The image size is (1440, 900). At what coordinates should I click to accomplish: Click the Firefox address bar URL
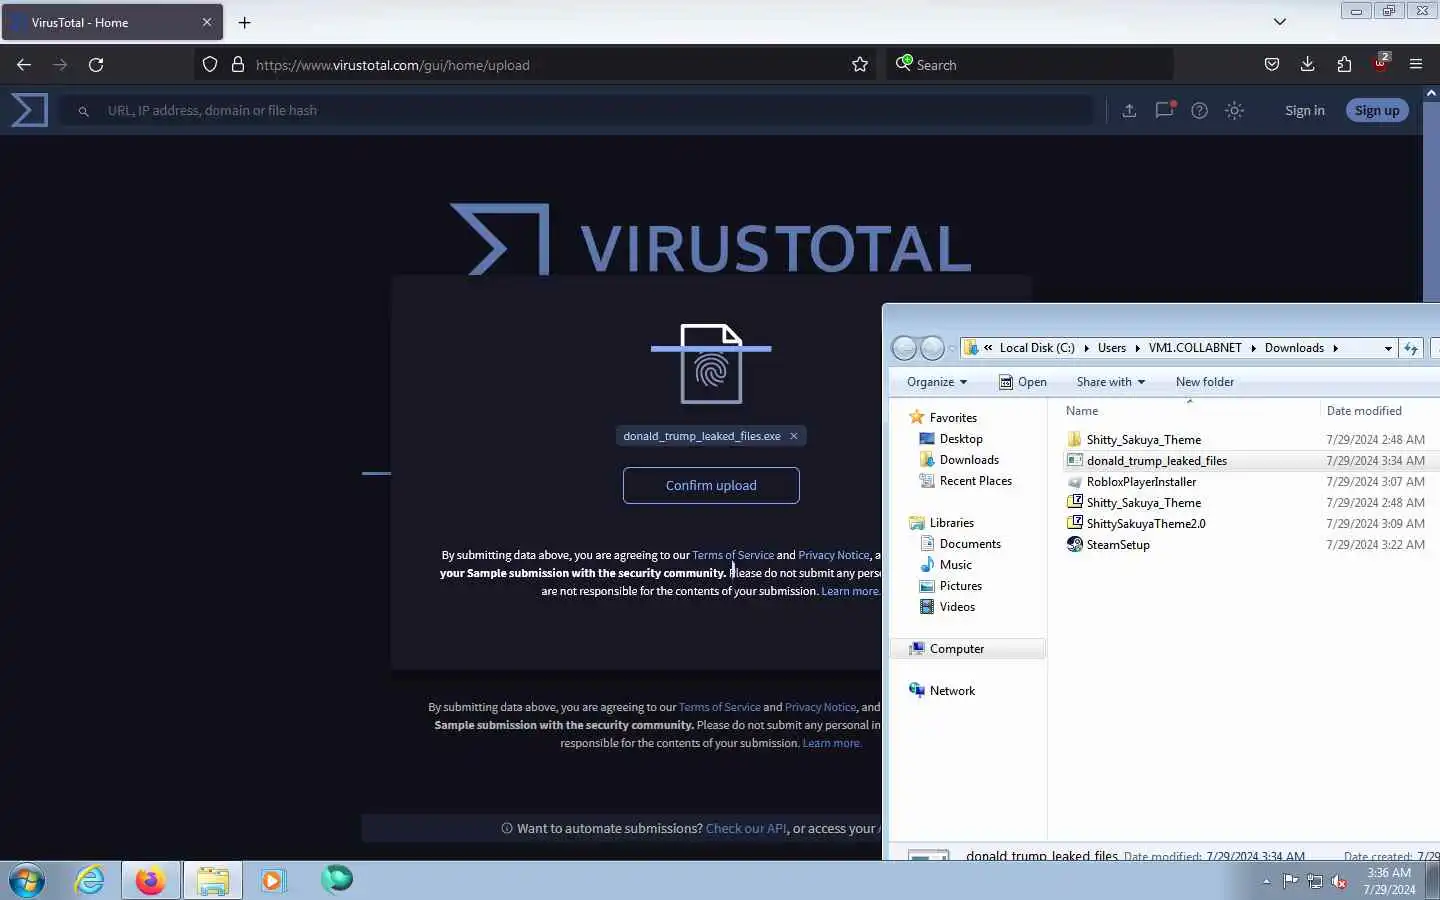pos(393,65)
